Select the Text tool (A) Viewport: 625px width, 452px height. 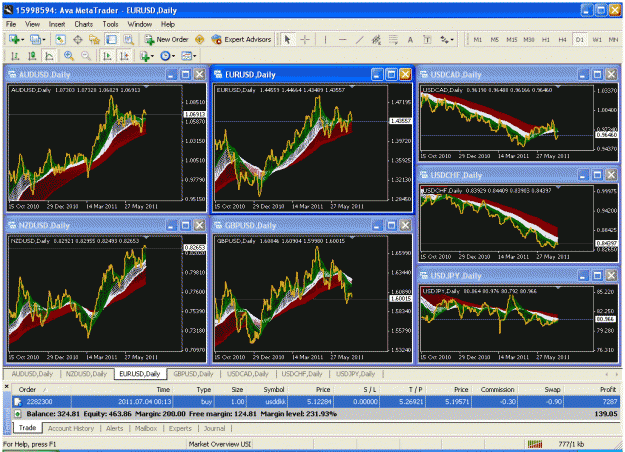tap(410, 39)
